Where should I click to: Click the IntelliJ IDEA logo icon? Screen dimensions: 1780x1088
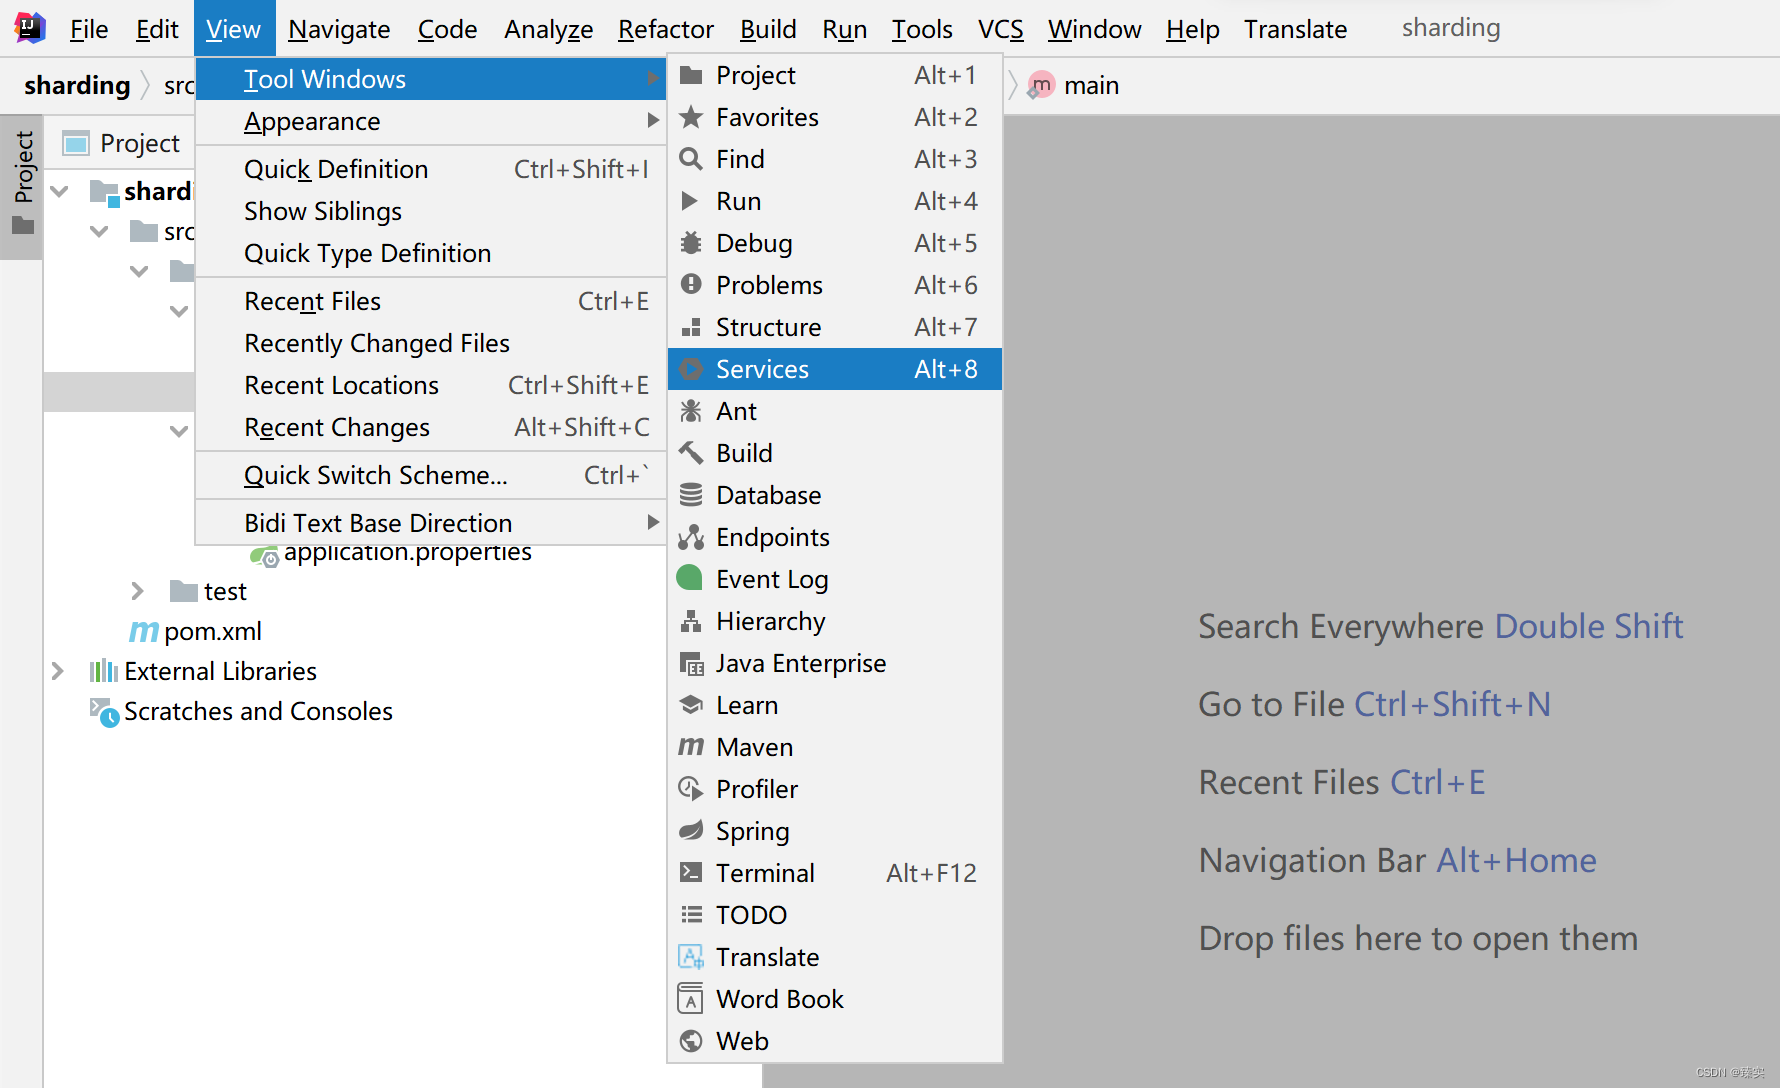30,28
